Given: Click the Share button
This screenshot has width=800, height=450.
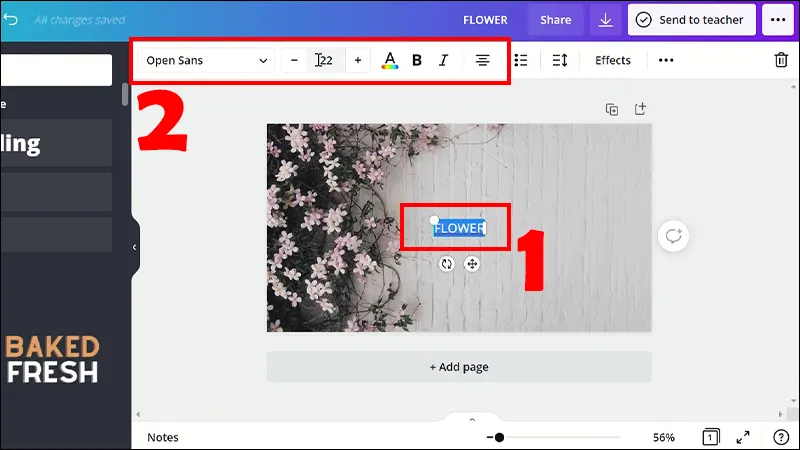Looking at the screenshot, I should click(x=556, y=20).
